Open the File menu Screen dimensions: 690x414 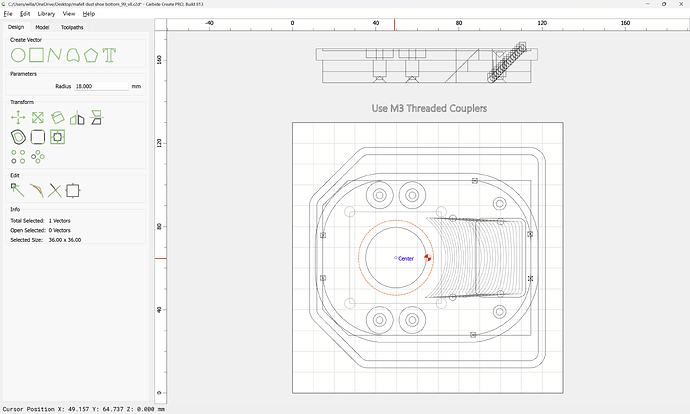pyautogui.click(x=8, y=14)
